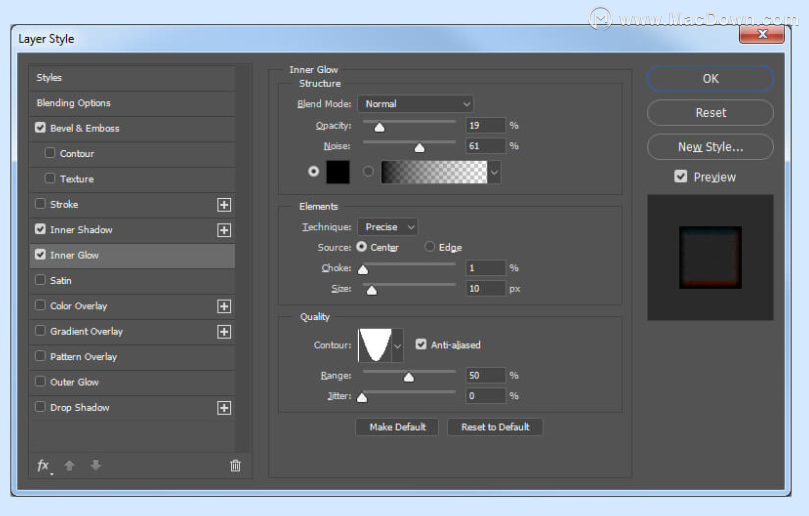Select solid color glow radio button
The width and height of the screenshot is (809, 516).
pyautogui.click(x=313, y=171)
